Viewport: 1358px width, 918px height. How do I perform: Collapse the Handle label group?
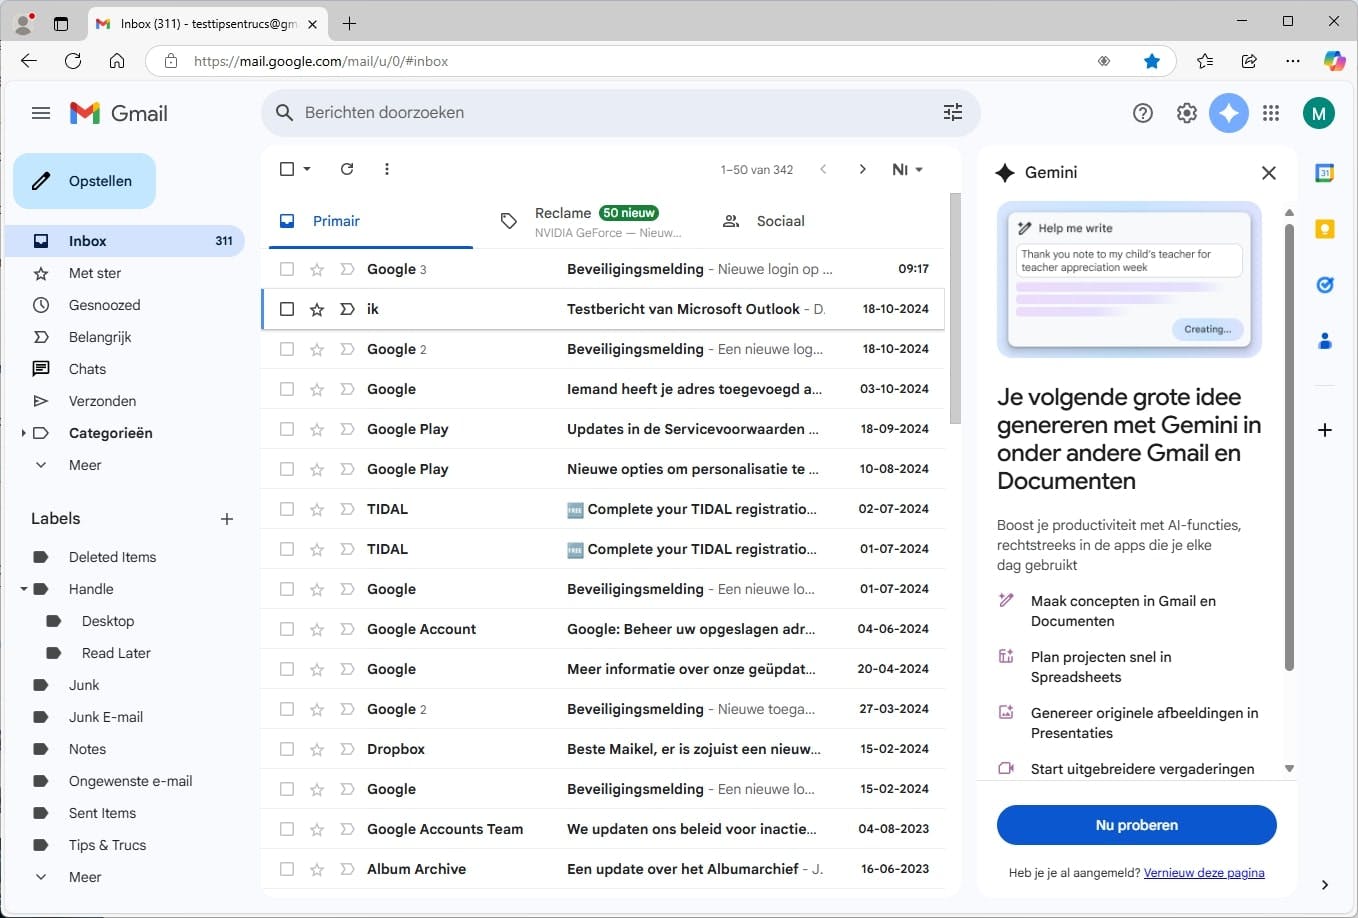23,589
